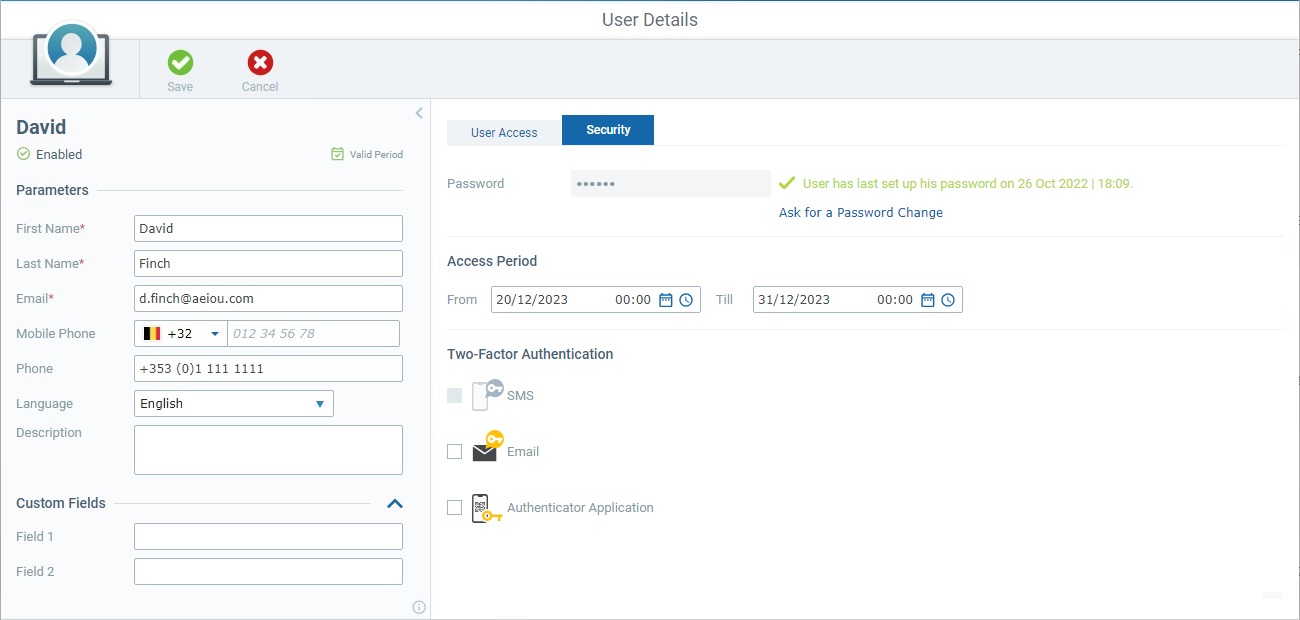Enable SMS two-factor authentication
The image size is (1300, 620).
454,395
